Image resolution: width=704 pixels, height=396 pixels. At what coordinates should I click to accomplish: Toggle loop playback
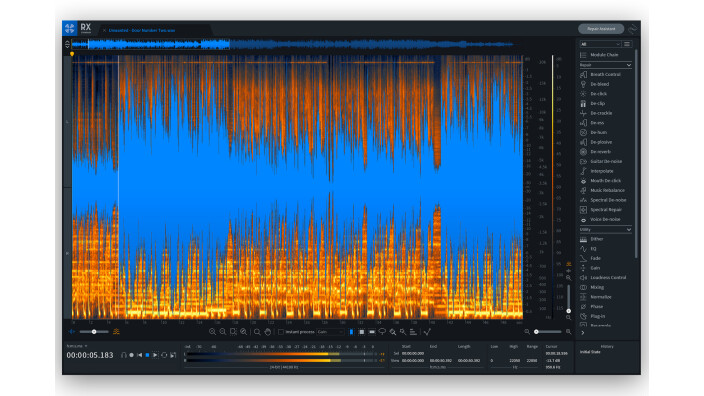coord(164,355)
